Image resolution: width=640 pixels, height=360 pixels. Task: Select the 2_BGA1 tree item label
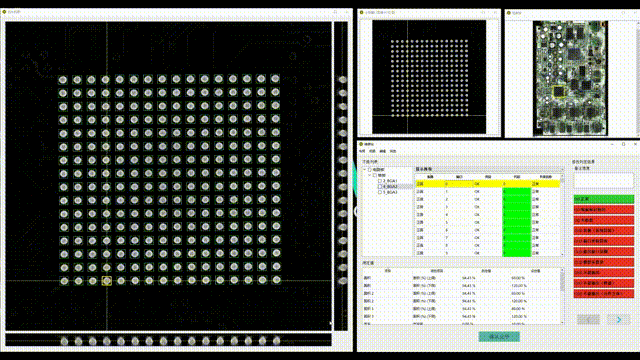(x=390, y=180)
